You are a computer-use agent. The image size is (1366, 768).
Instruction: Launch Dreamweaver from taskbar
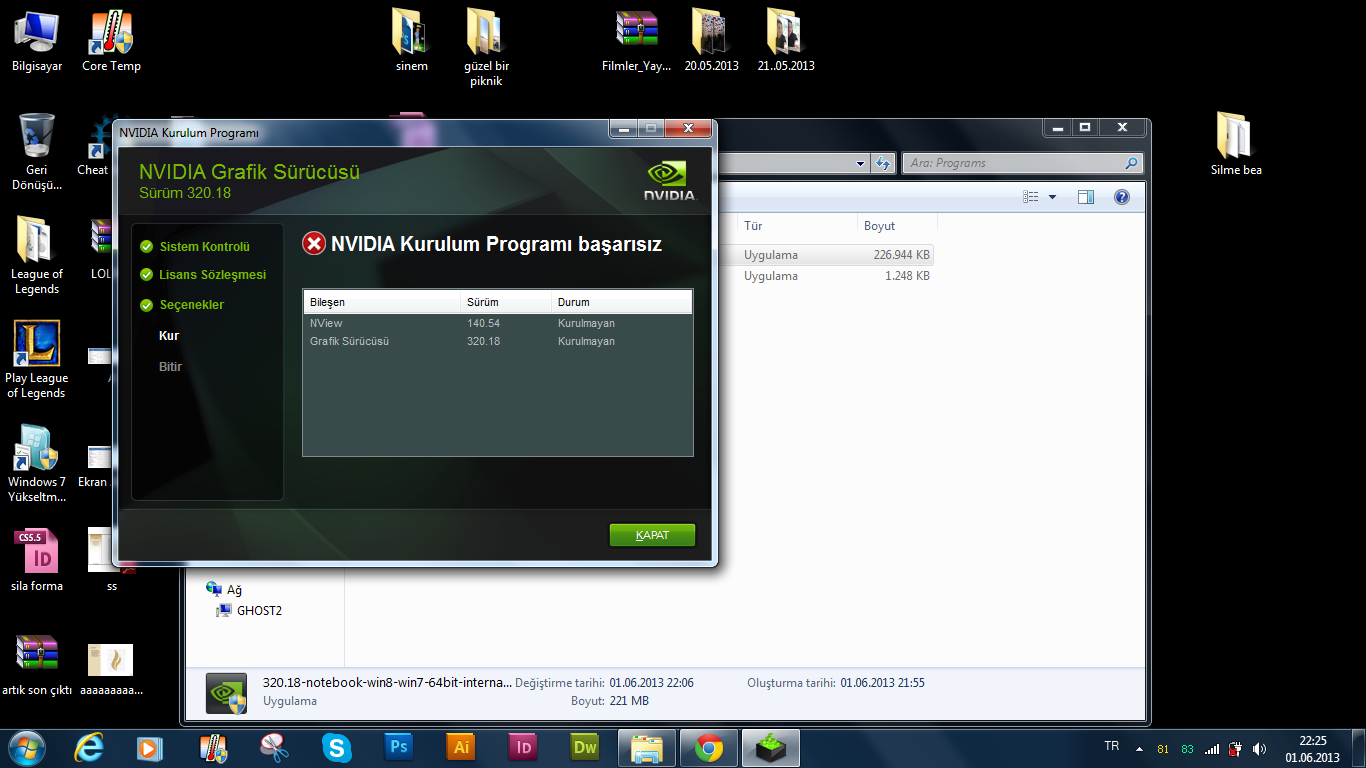584,747
